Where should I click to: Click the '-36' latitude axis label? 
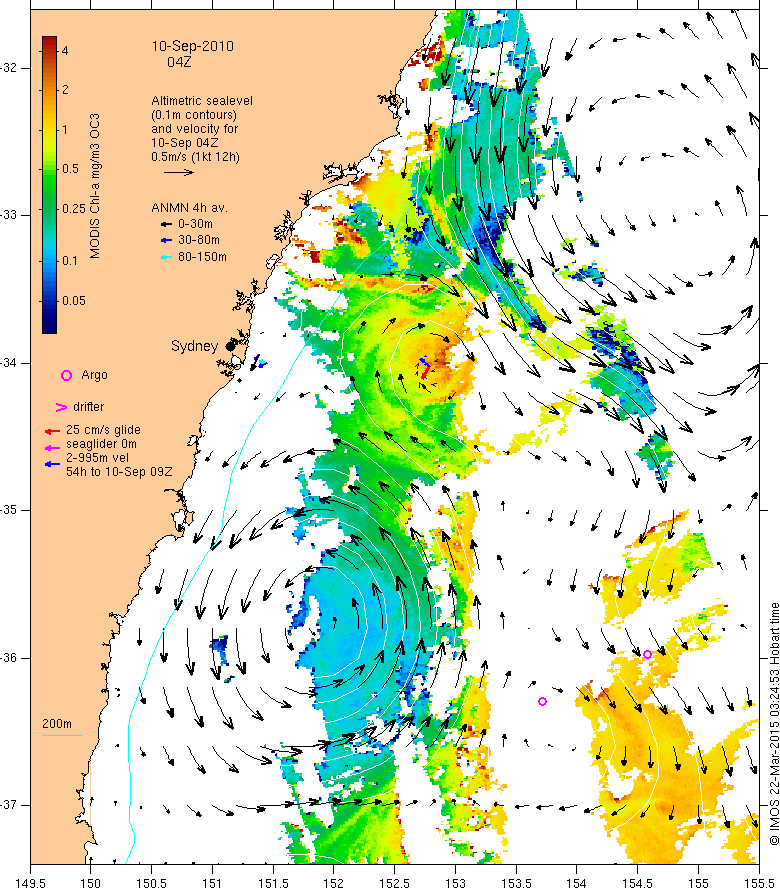[x=9, y=658]
